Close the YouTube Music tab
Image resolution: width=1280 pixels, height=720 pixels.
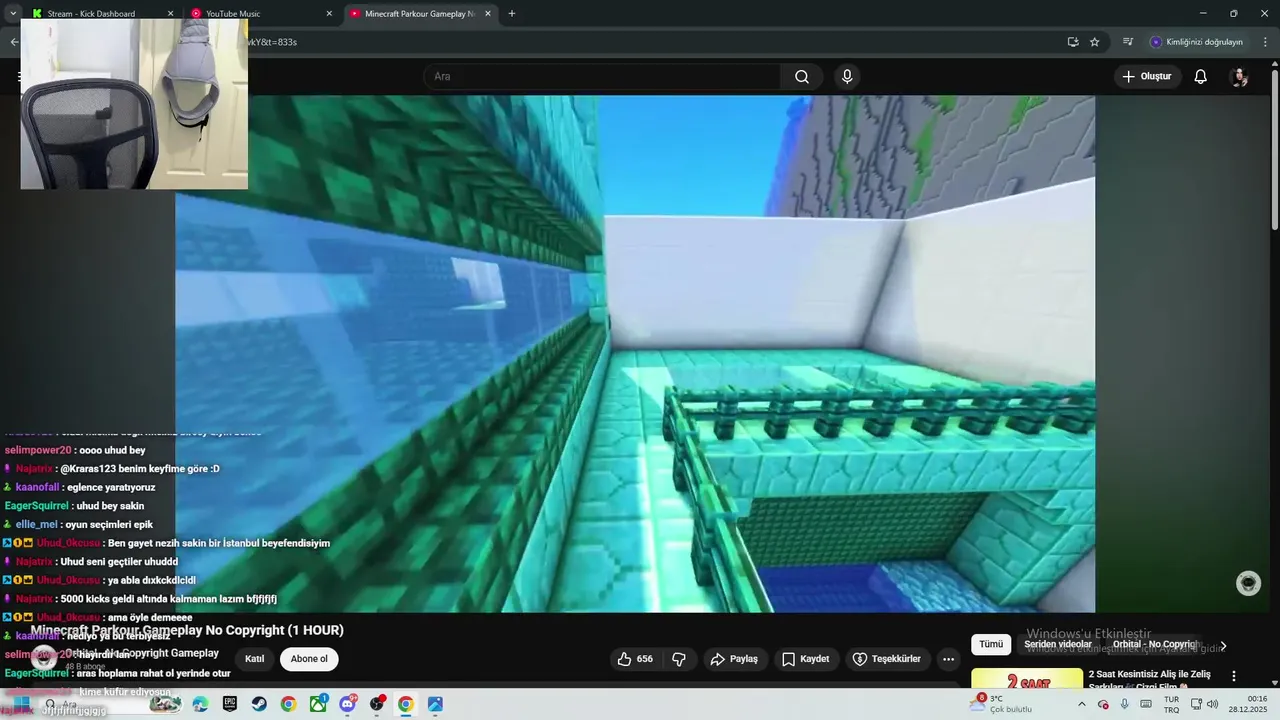coord(329,14)
